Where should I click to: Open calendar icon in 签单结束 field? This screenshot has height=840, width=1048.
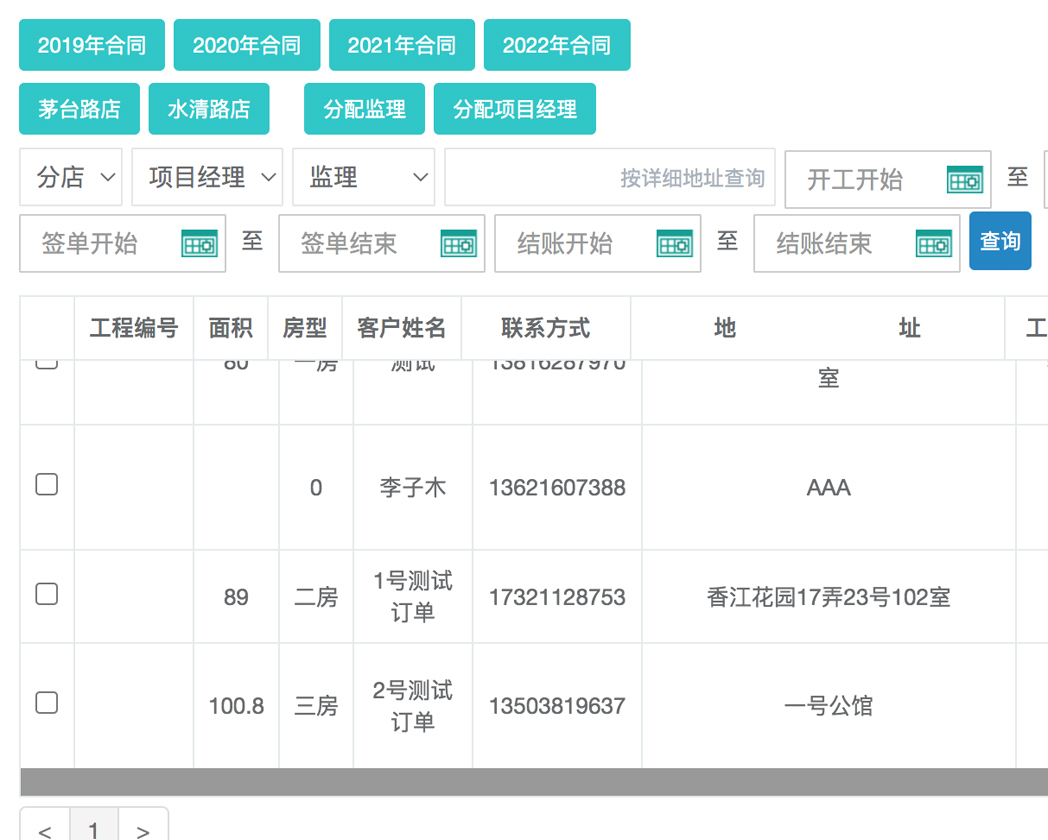458,244
